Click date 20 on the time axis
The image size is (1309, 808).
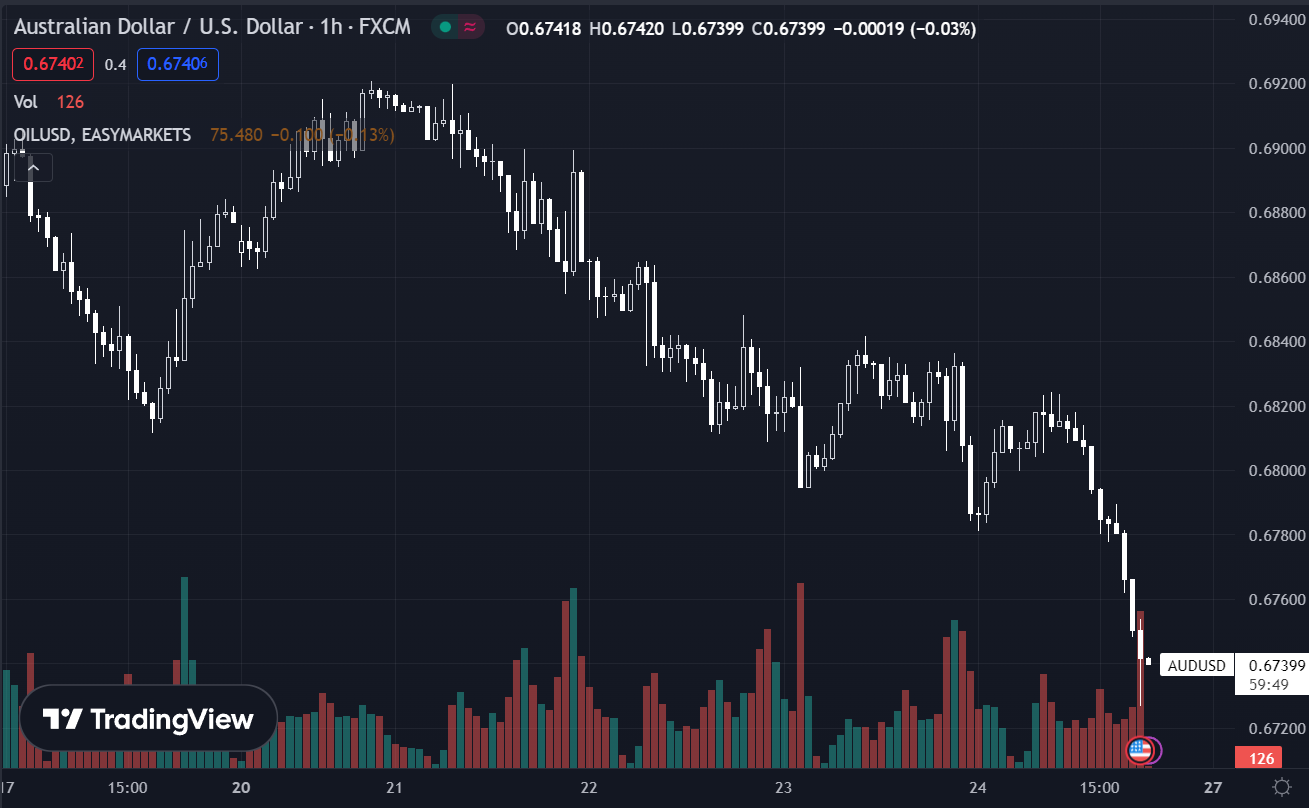tap(240, 787)
